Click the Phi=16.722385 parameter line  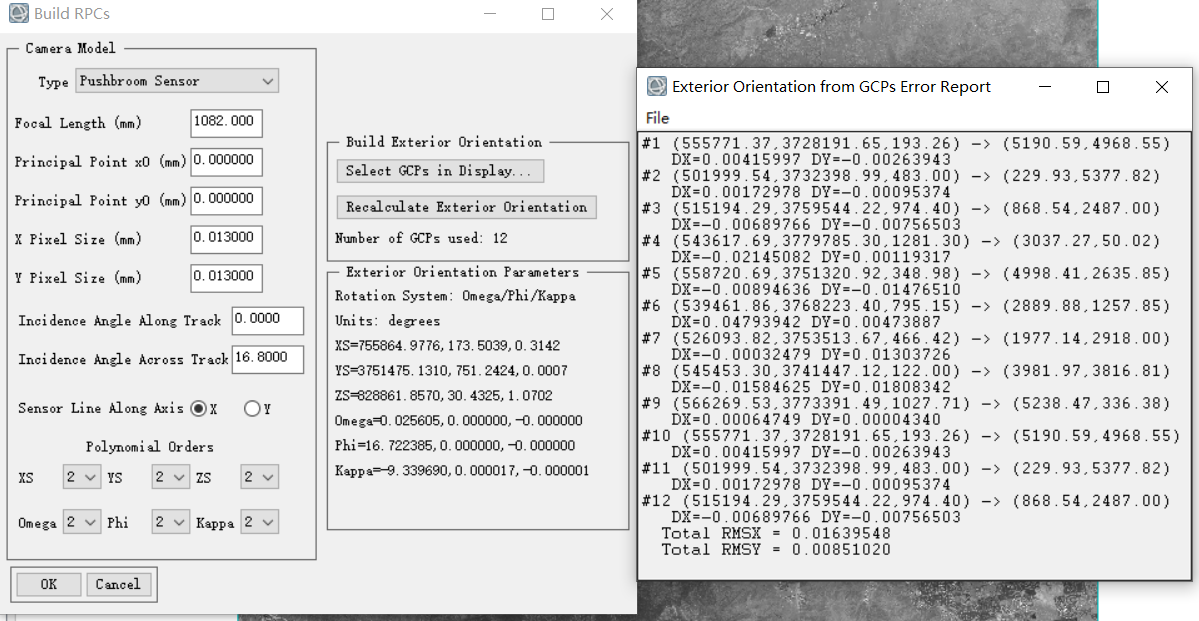click(x=455, y=445)
